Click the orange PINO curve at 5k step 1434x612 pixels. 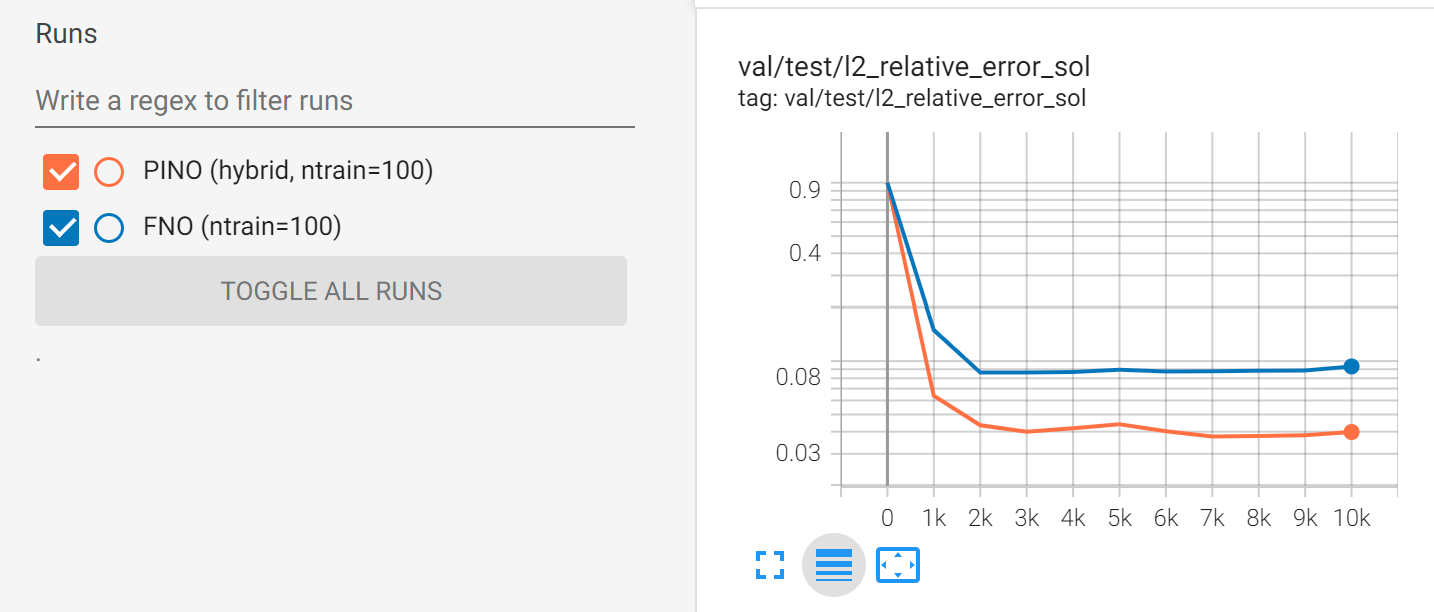(1119, 424)
